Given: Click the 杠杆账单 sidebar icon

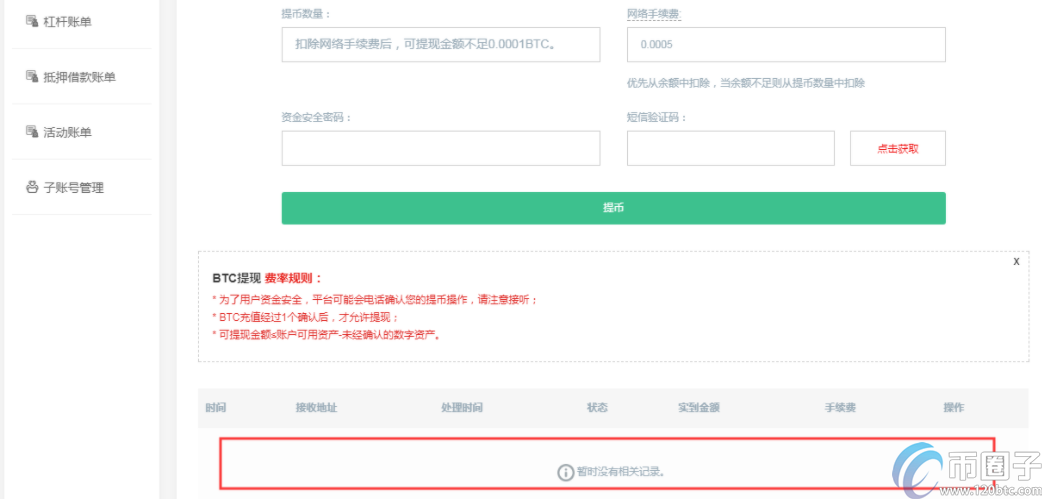Looking at the screenshot, I should click(31, 21).
